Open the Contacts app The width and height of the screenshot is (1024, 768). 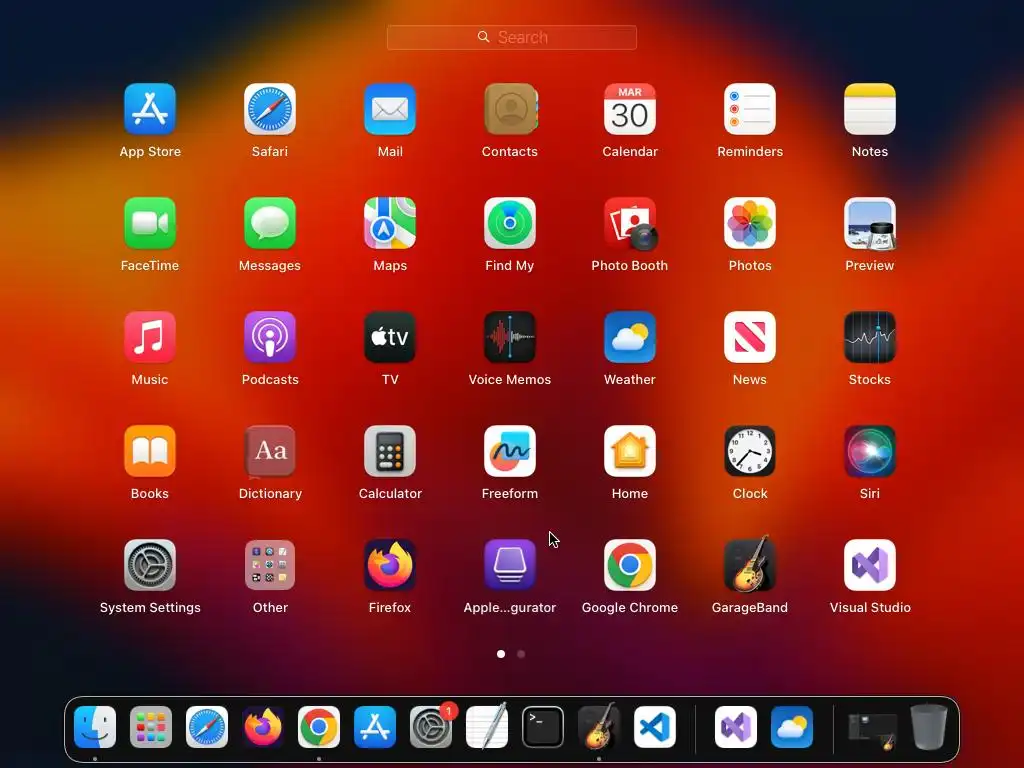pyautogui.click(x=510, y=109)
